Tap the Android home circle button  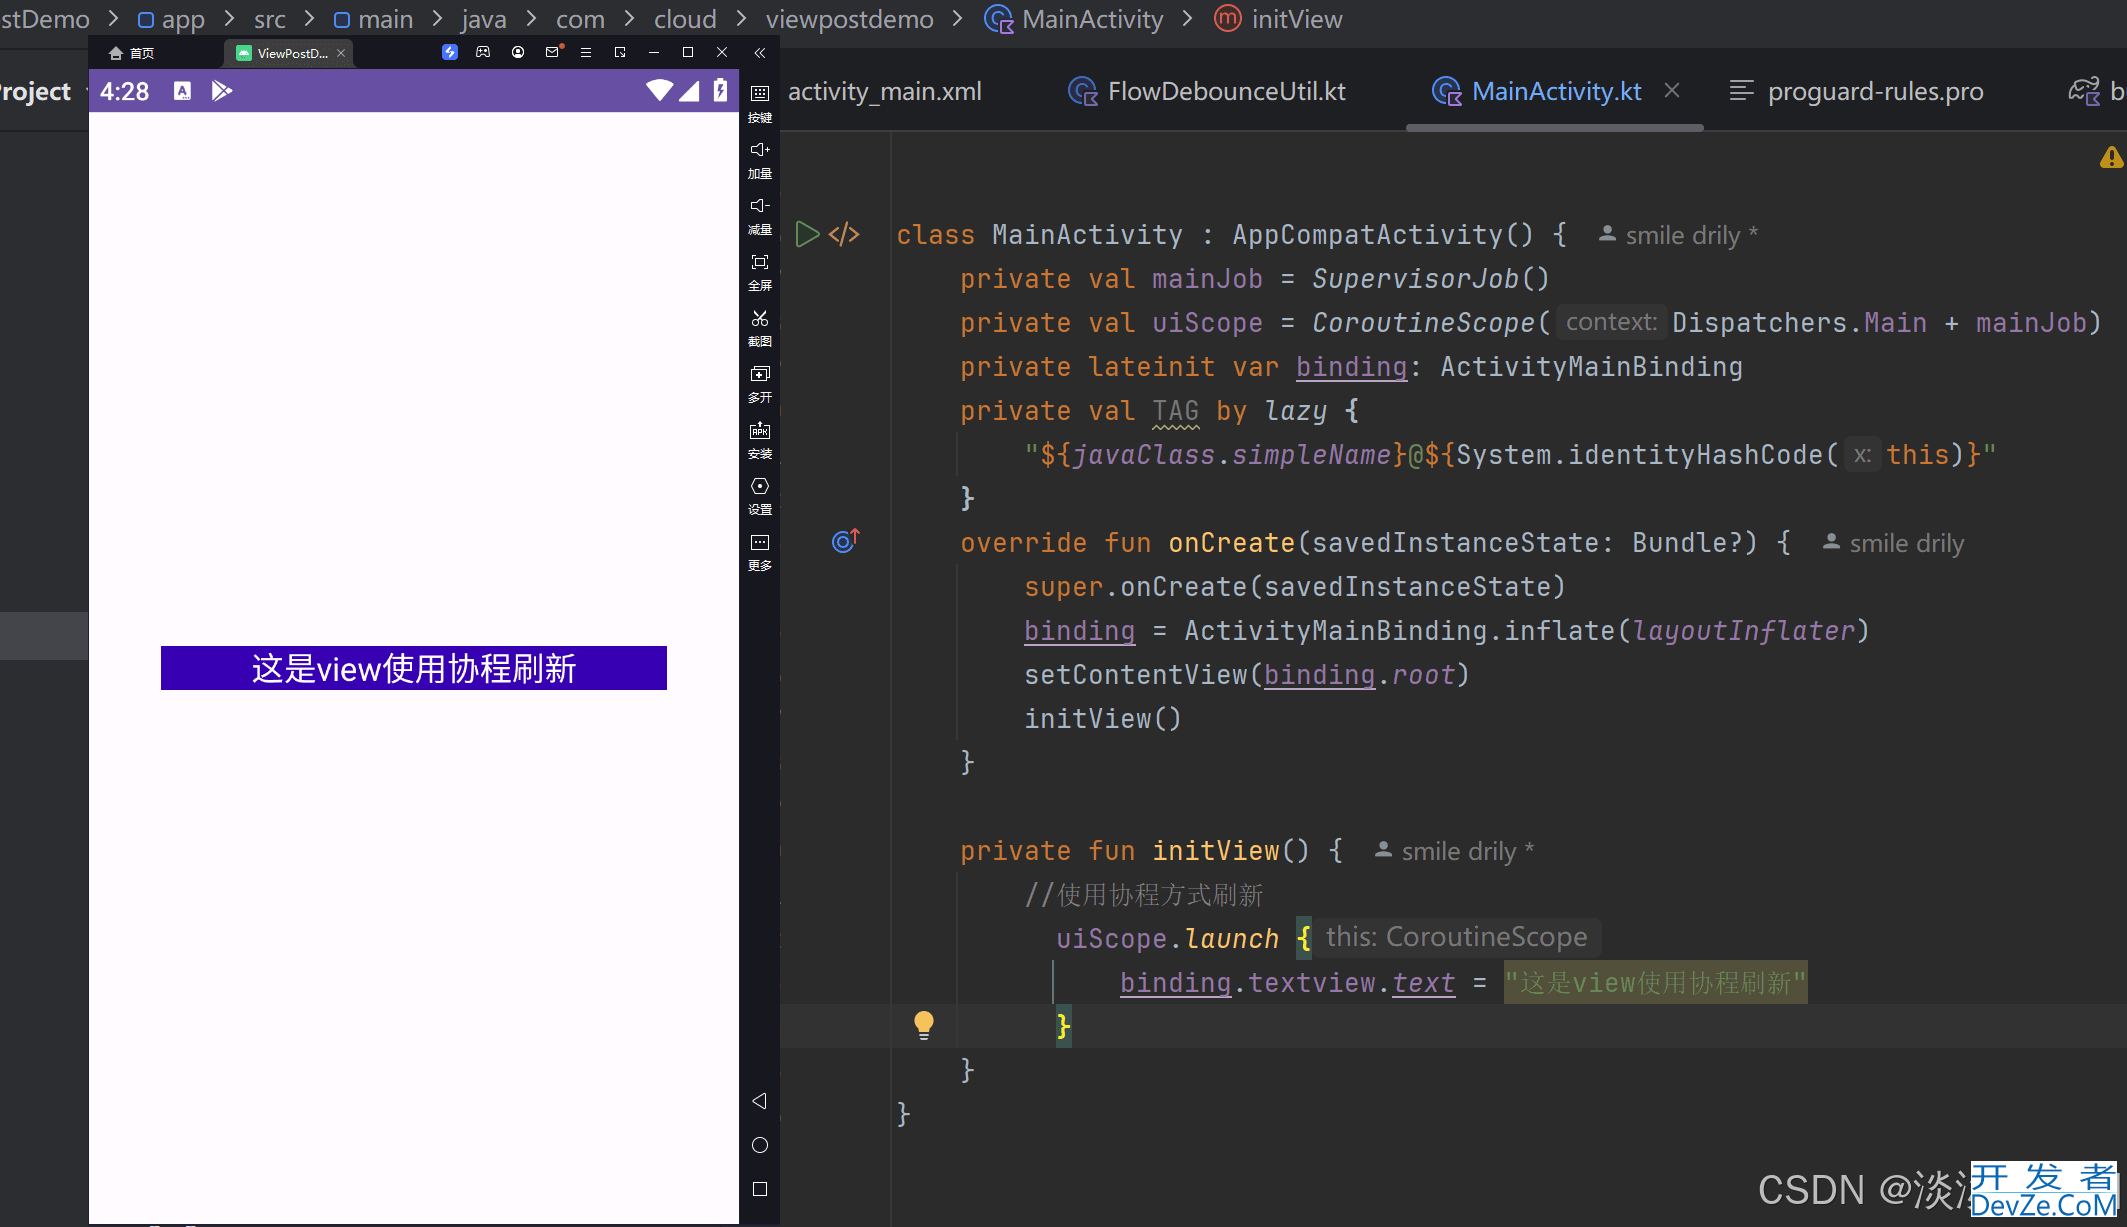click(760, 1145)
